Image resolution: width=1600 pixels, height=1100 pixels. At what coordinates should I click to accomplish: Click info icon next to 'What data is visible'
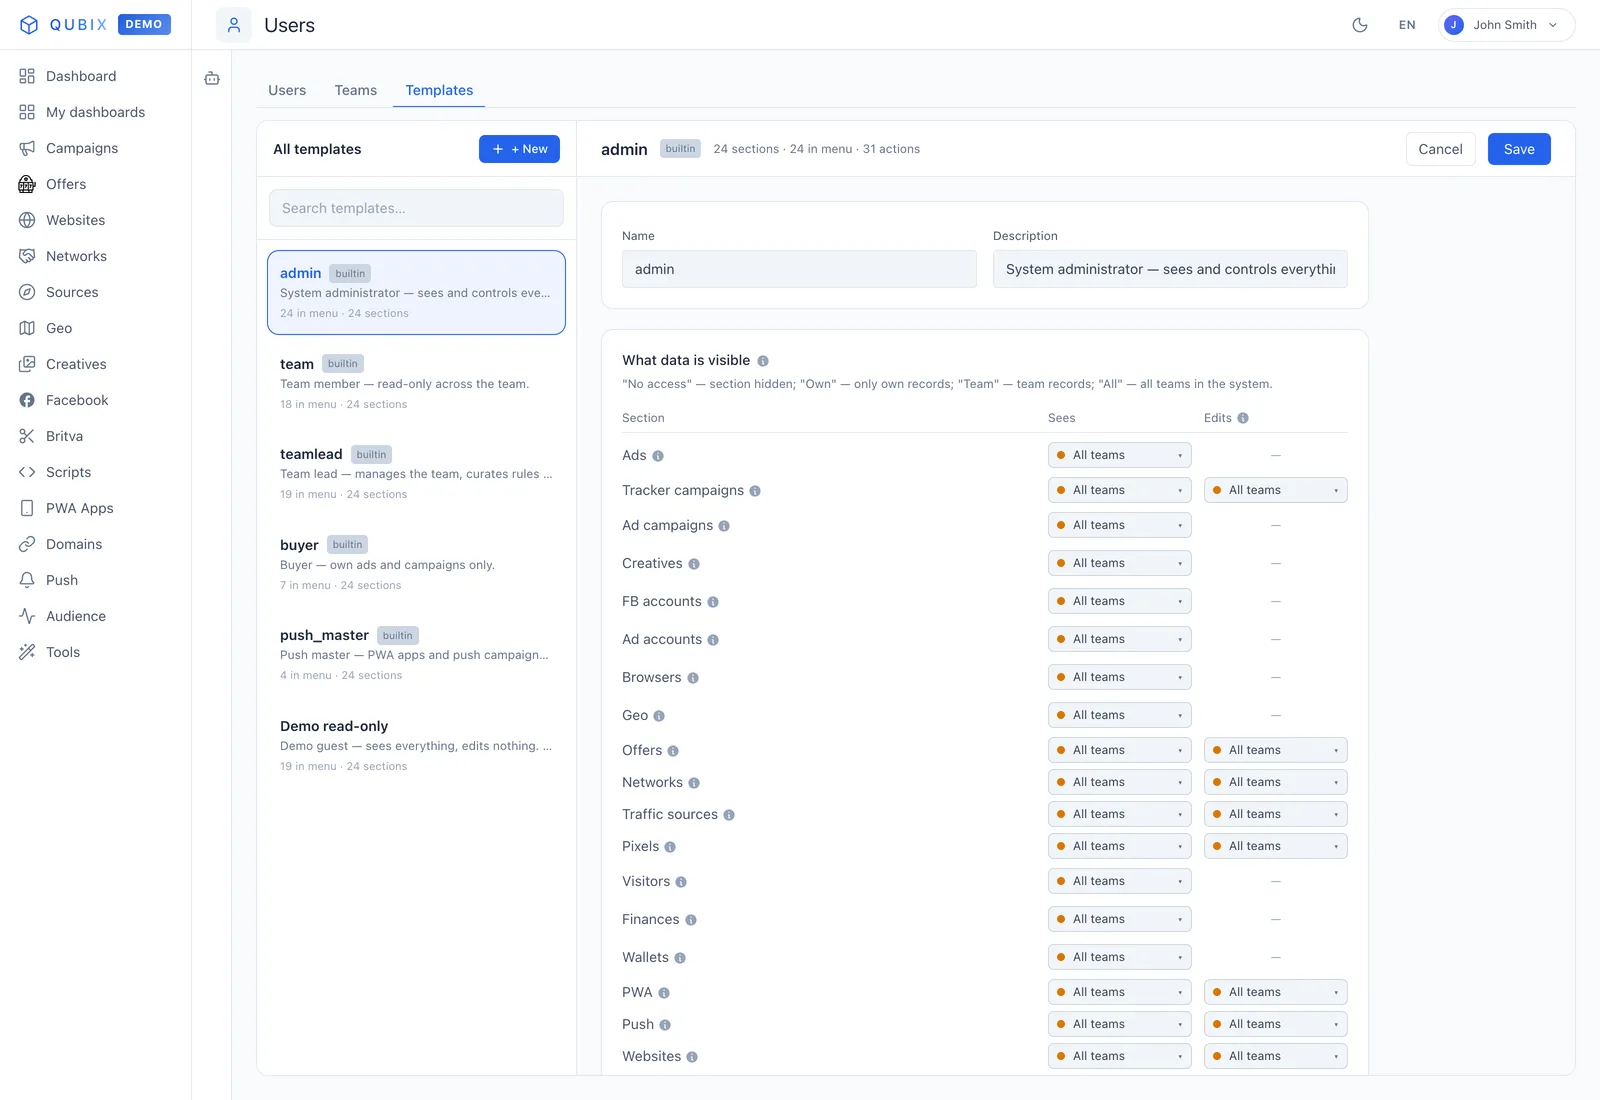(763, 361)
